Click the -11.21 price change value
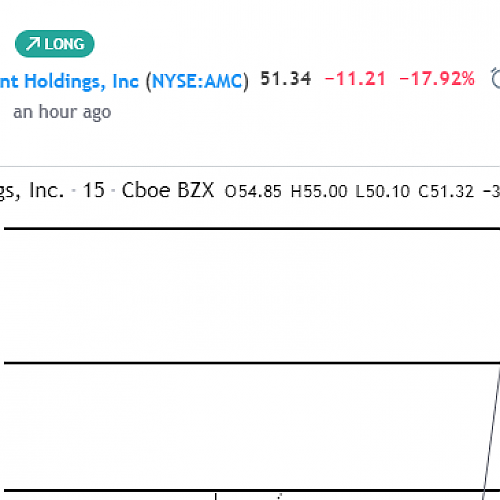Image resolution: width=500 pixels, height=500 pixels. [355, 79]
